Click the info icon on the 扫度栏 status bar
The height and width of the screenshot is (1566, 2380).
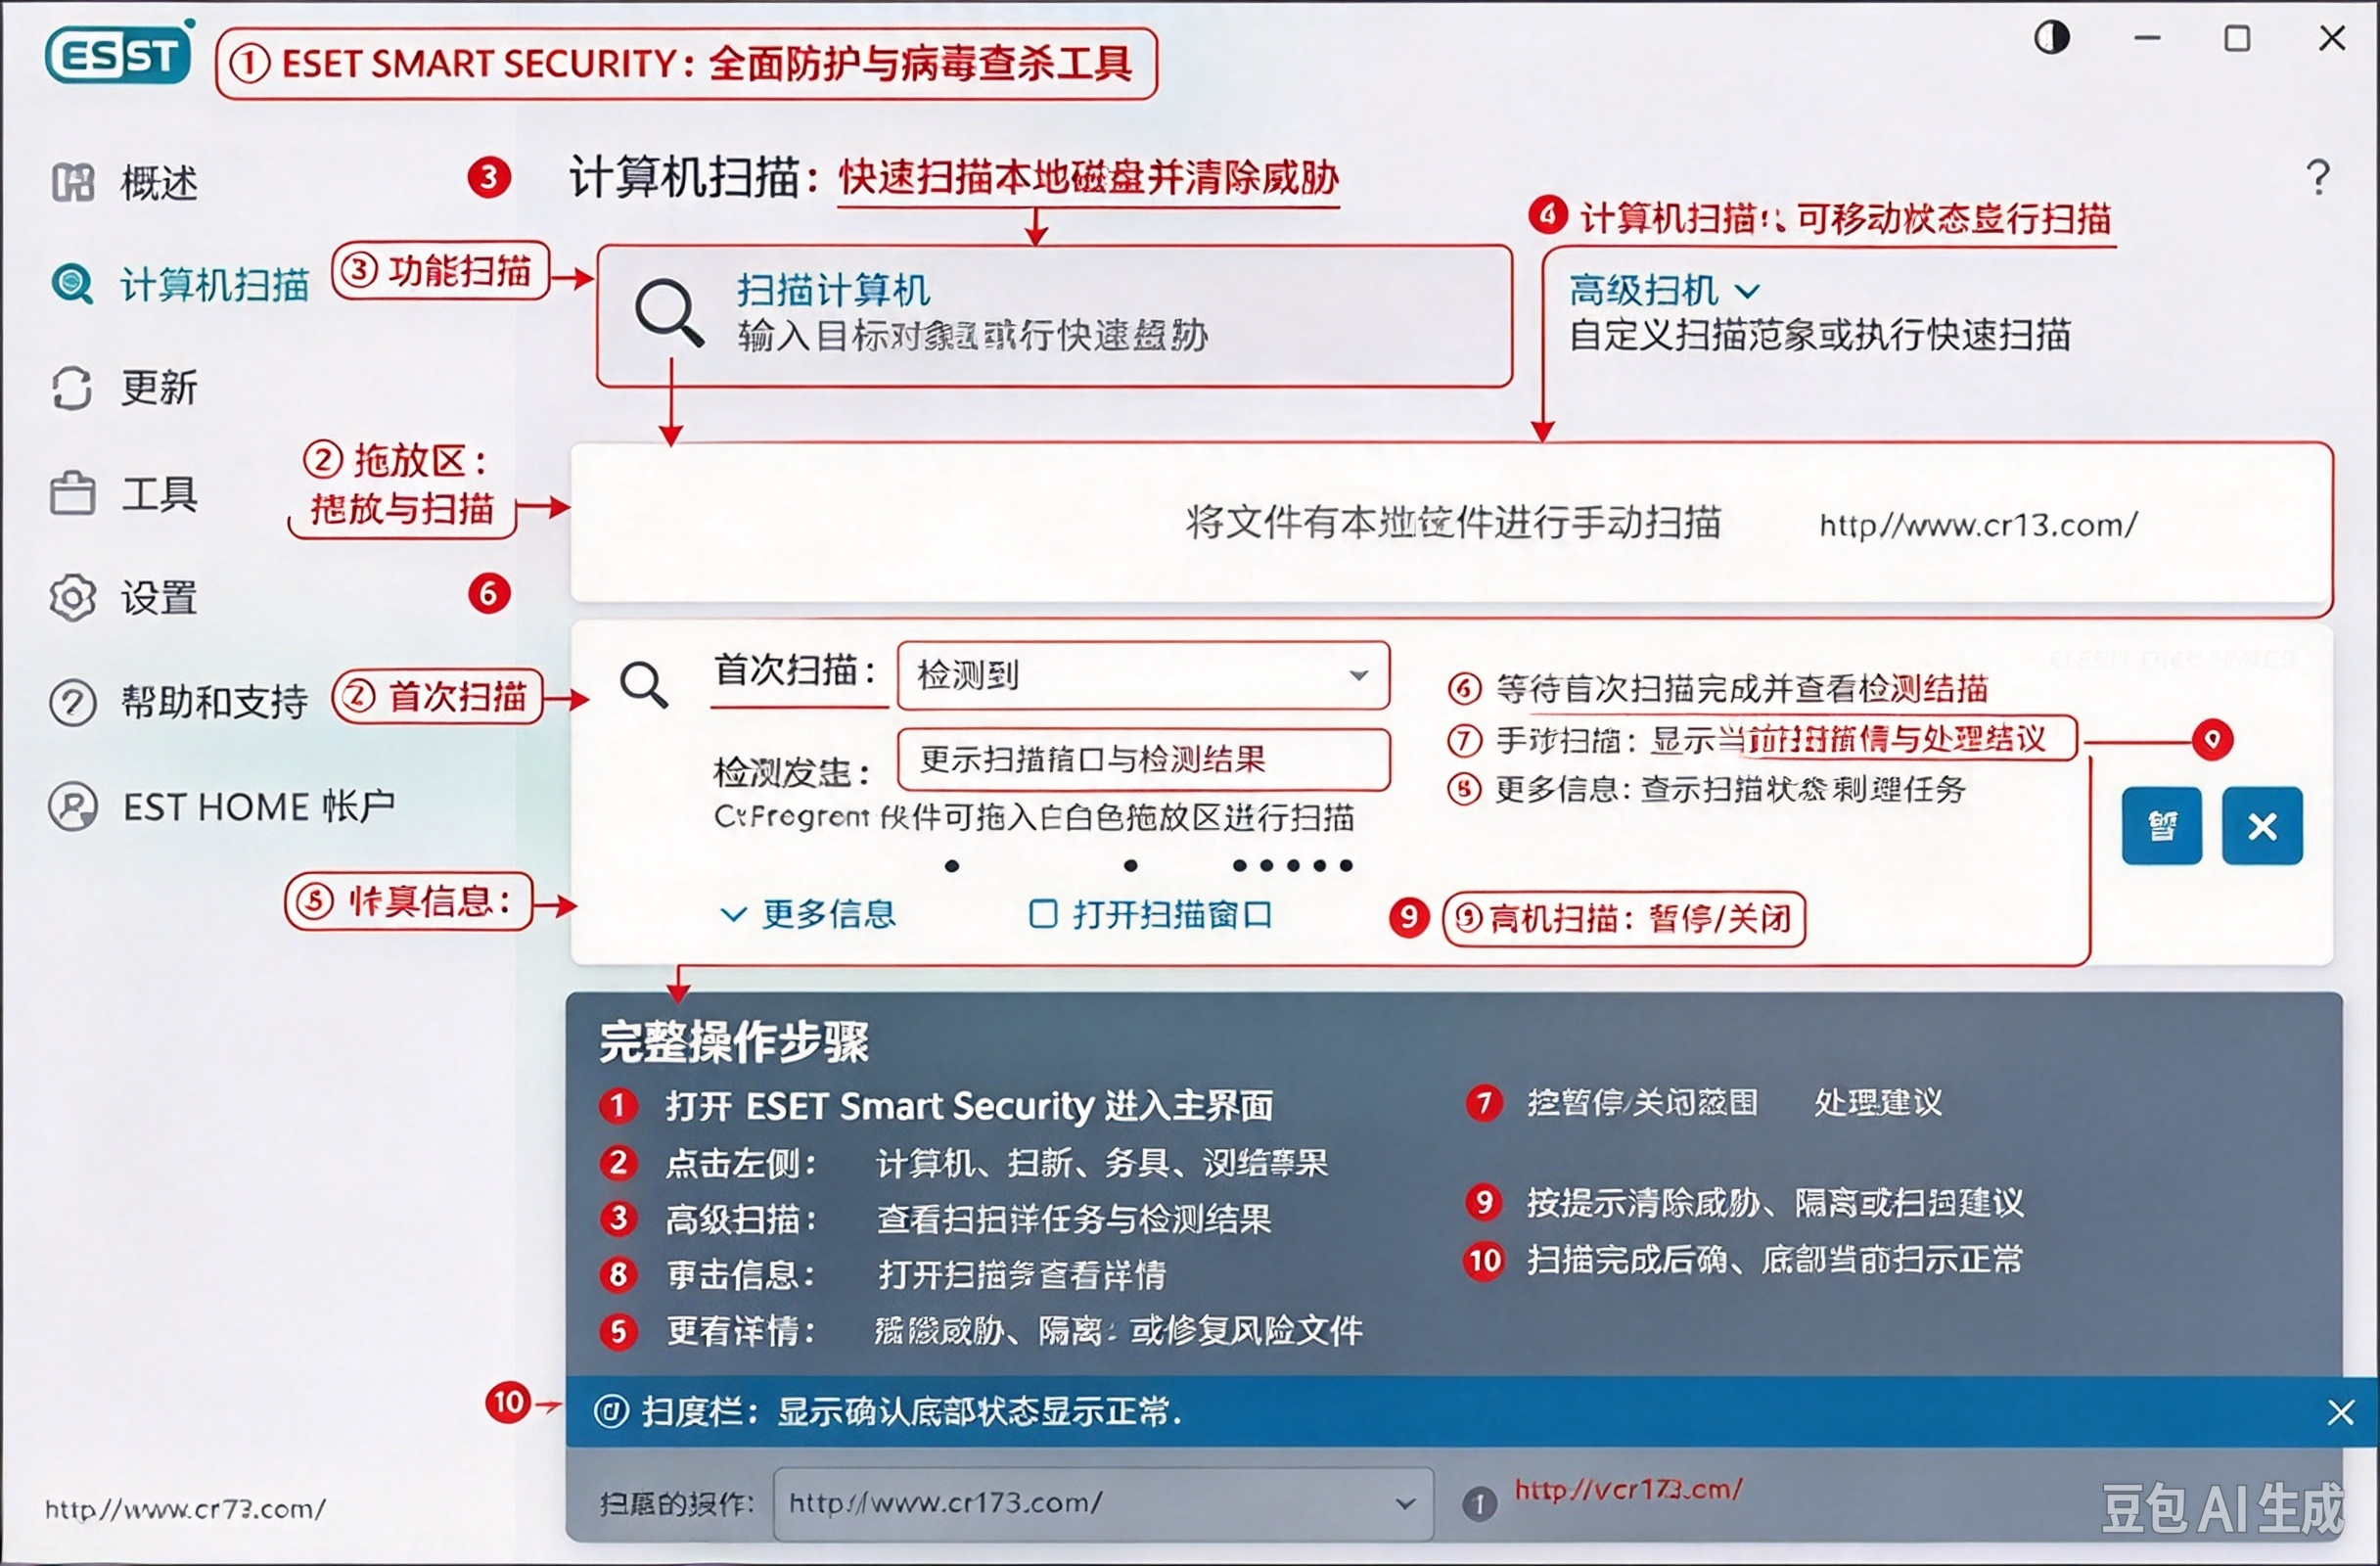(x=611, y=1412)
